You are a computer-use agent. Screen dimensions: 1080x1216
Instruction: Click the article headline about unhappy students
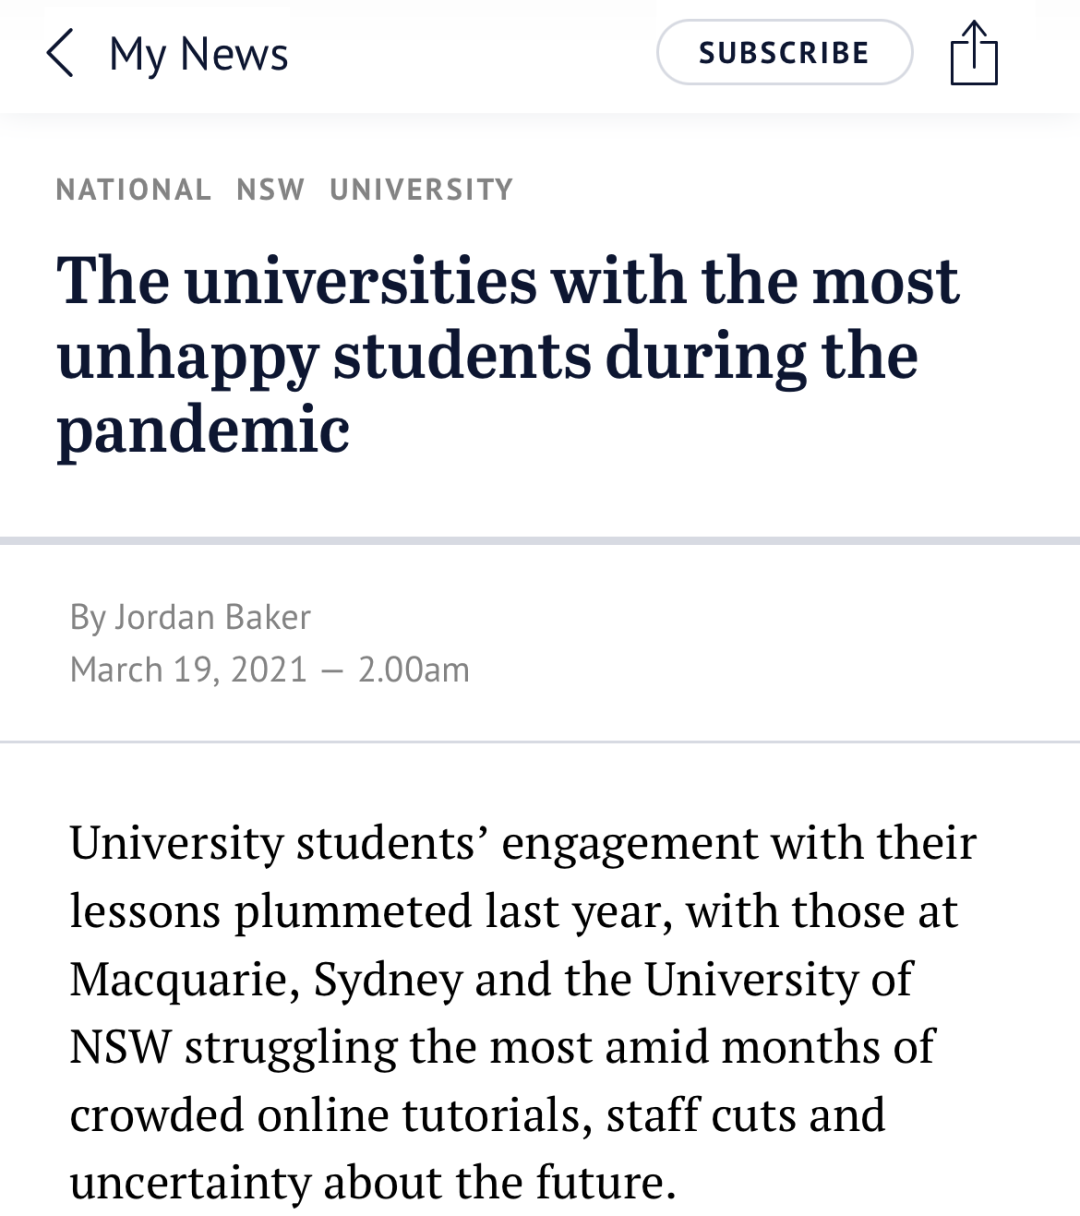tap(508, 355)
